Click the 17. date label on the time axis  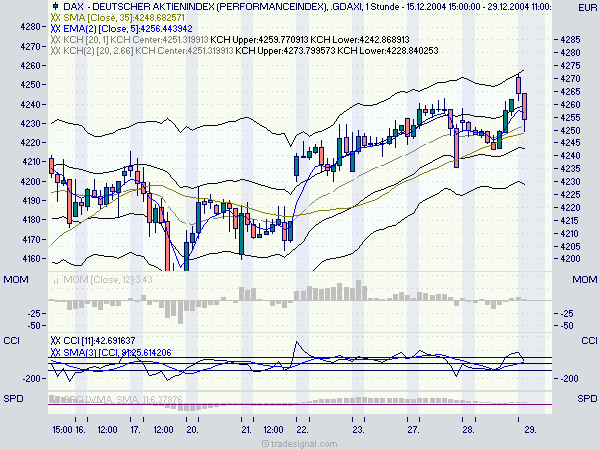[x=135, y=430]
